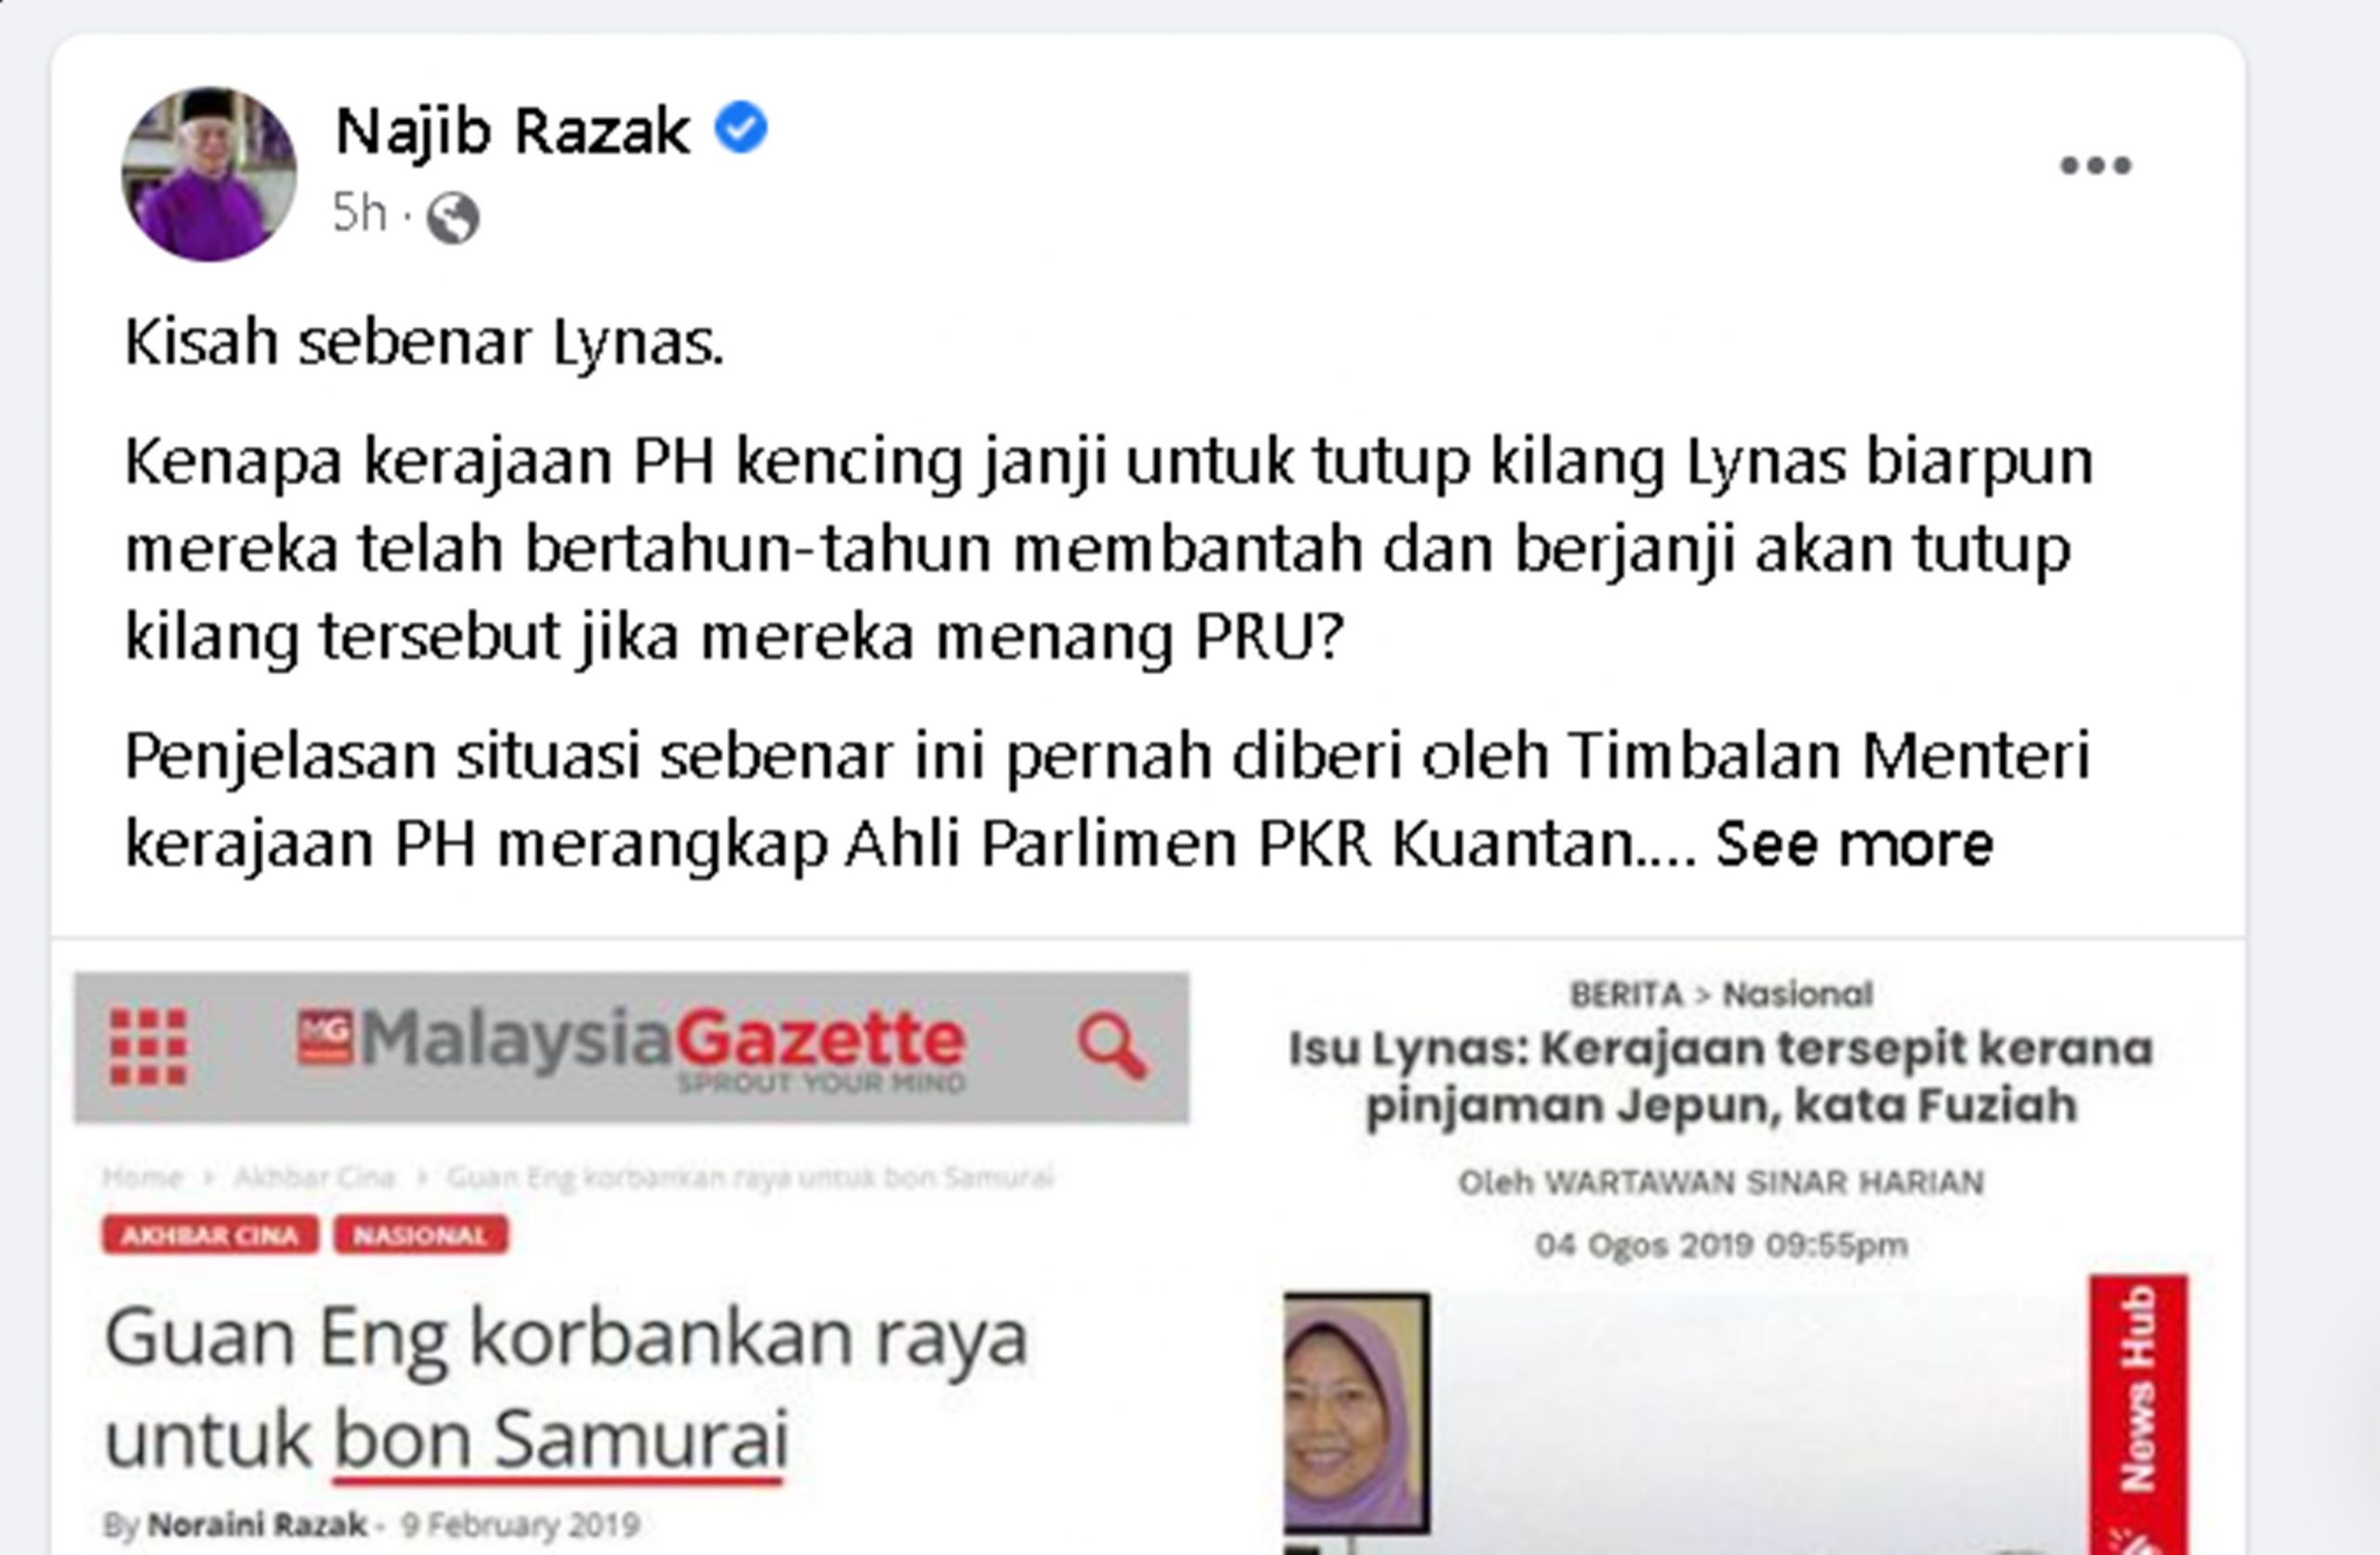Image resolution: width=2380 pixels, height=1555 pixels.
Task: Click the Home breadcrumb link
Action: (142, 1178)
